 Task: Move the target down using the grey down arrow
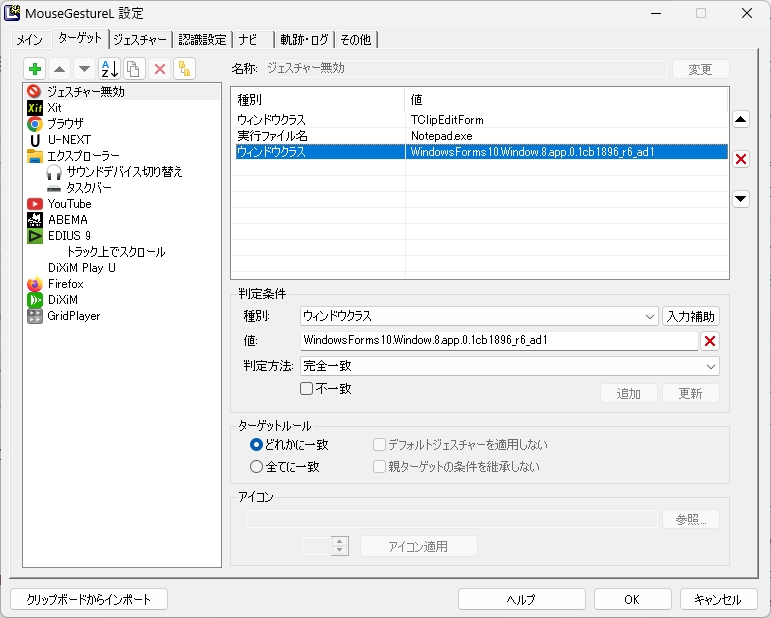tap(84, 69)
